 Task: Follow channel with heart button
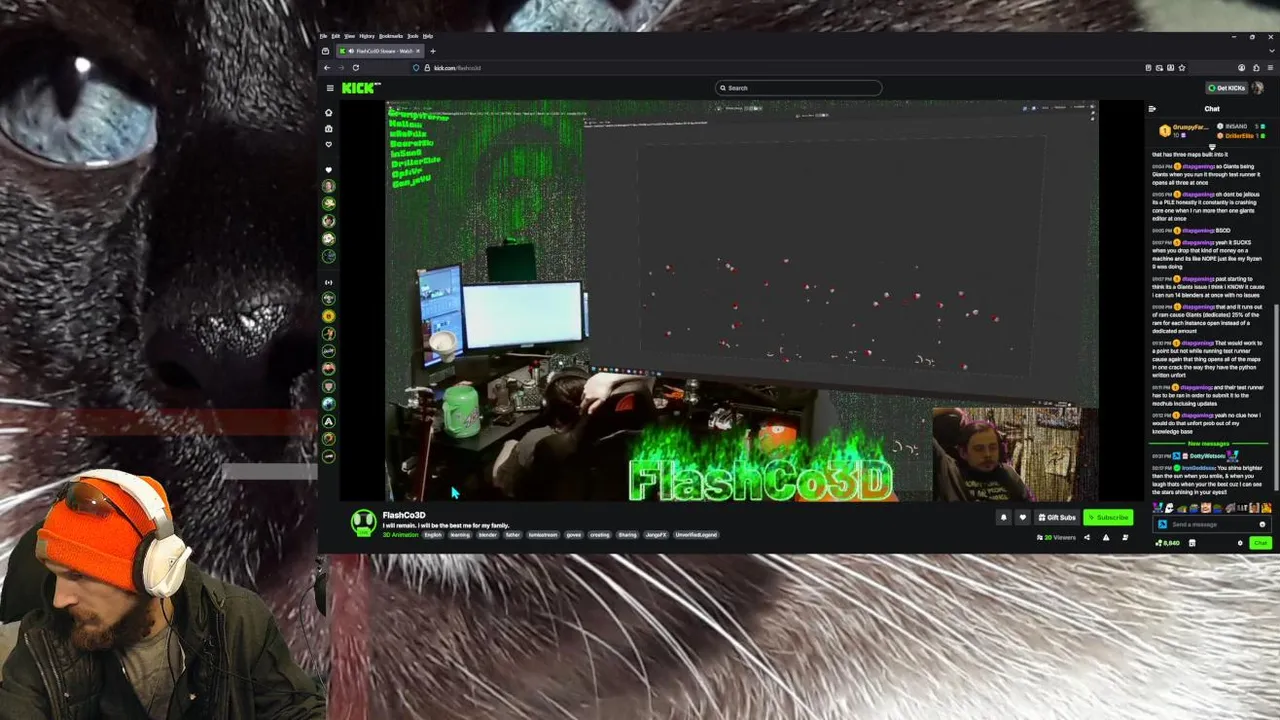click(1022, 517)
